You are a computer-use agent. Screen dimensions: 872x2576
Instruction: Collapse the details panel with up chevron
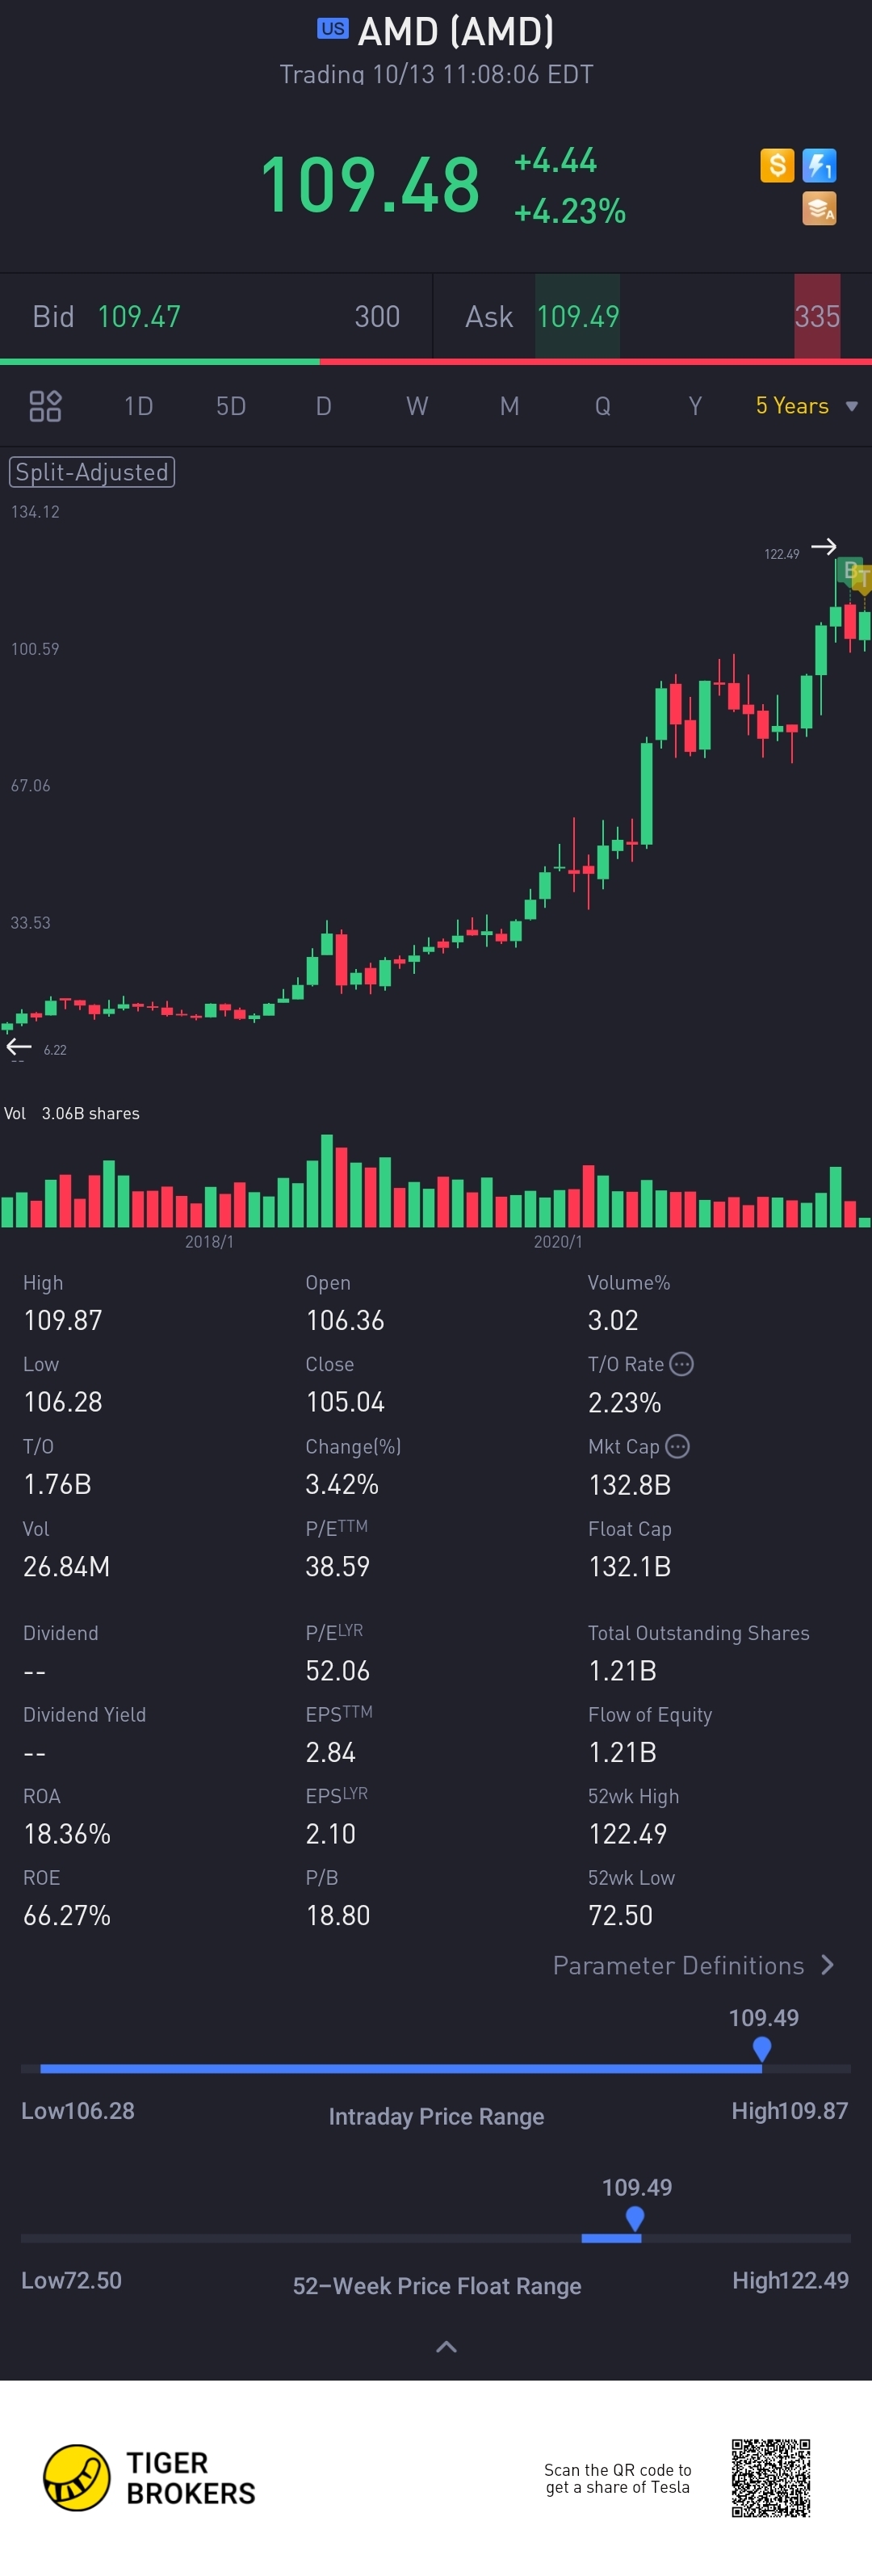click(x=446, y=2346)
